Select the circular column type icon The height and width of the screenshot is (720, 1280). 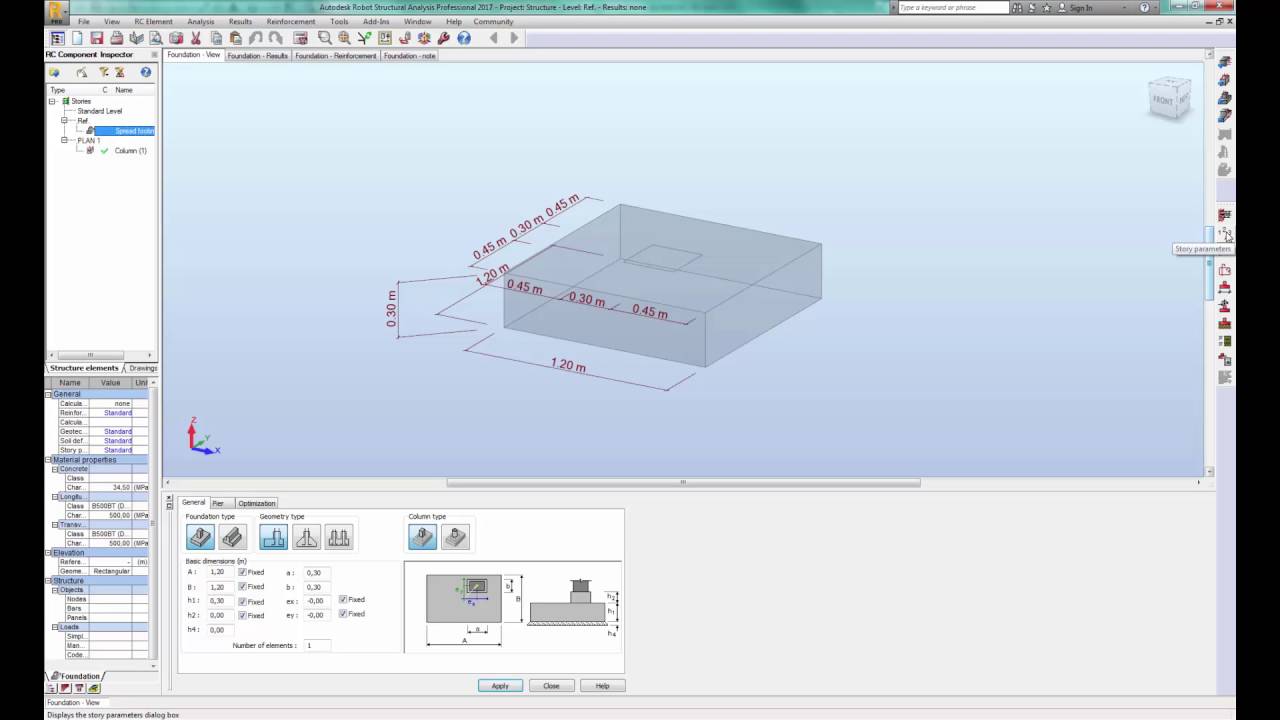point(455,537)
